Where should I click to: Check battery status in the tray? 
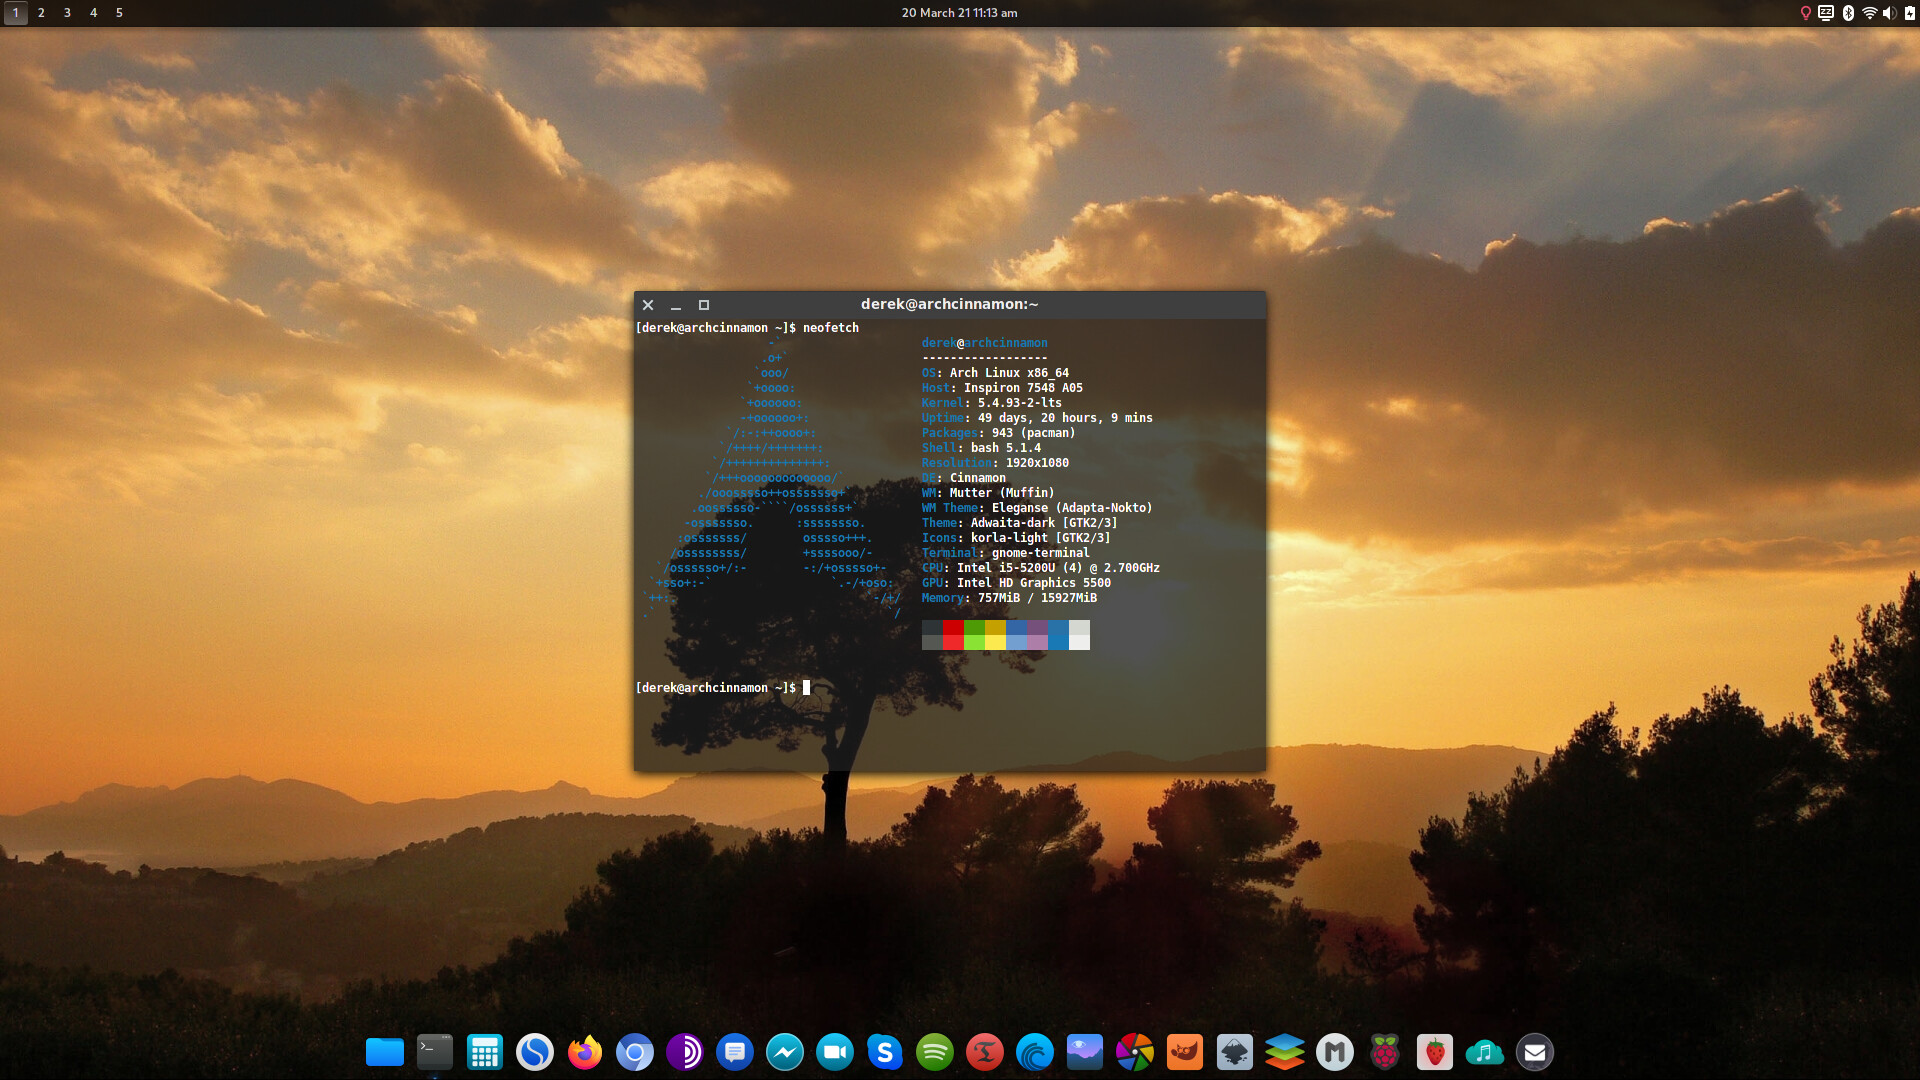pyautogui.click(x=1910, y=13)
